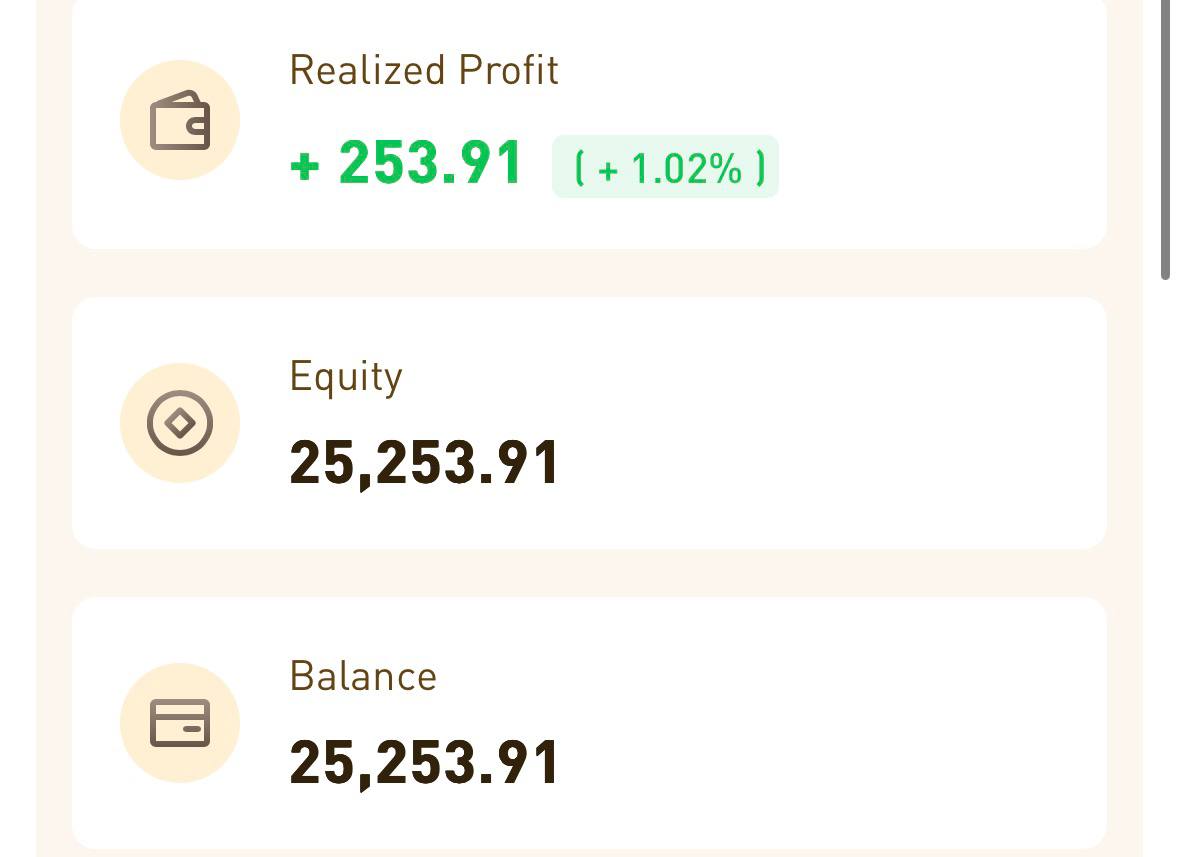Image resolution: width=1179 pixels, height=857 pixels.
Task: Click the credit card icon beside Balance
Action: [x=180, y=723]
